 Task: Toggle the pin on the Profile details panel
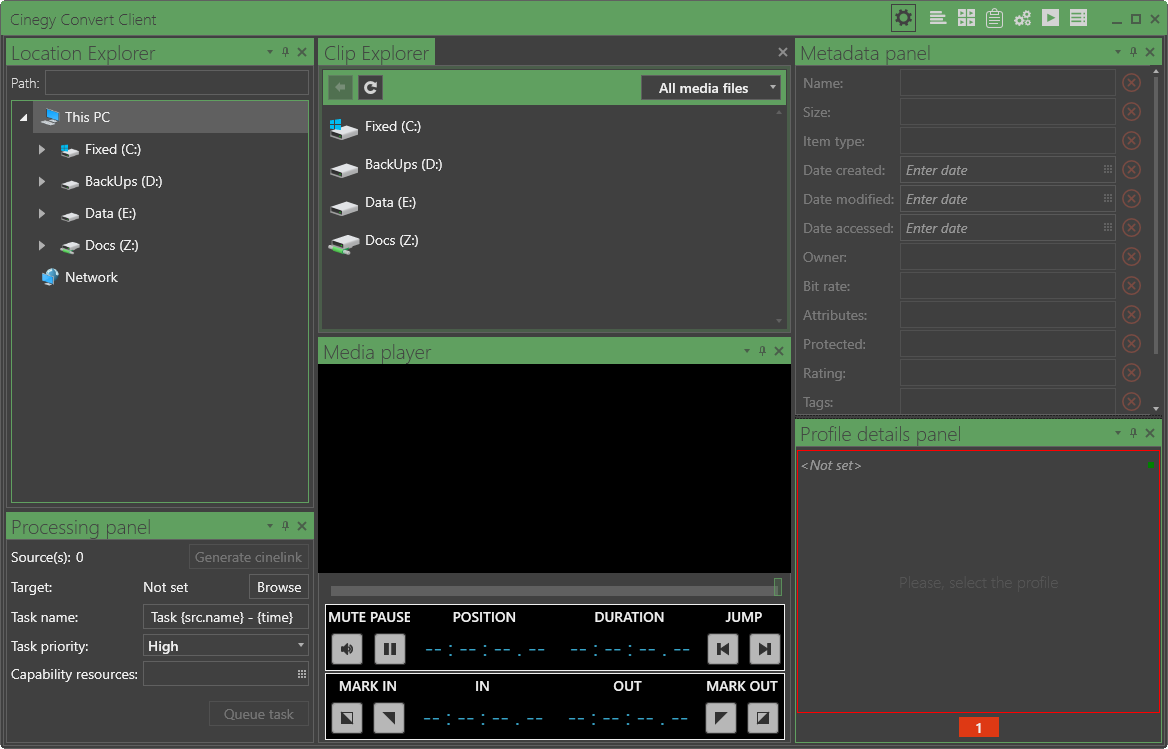(1134, 433)
